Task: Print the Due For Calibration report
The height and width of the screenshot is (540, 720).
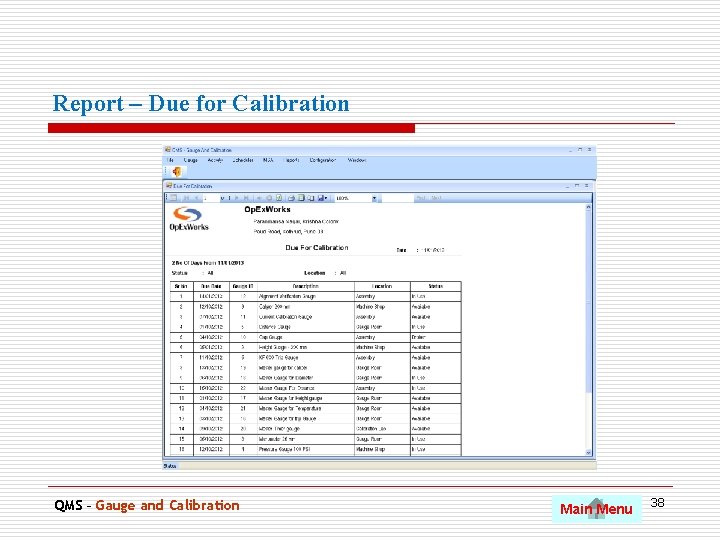Action: [x=291, y=198]
